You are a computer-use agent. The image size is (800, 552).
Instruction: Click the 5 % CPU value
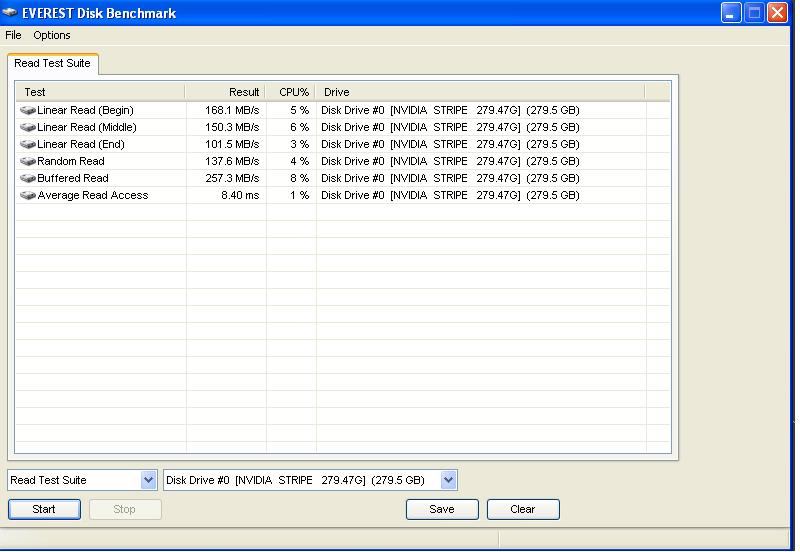click(x=299, y=110)
